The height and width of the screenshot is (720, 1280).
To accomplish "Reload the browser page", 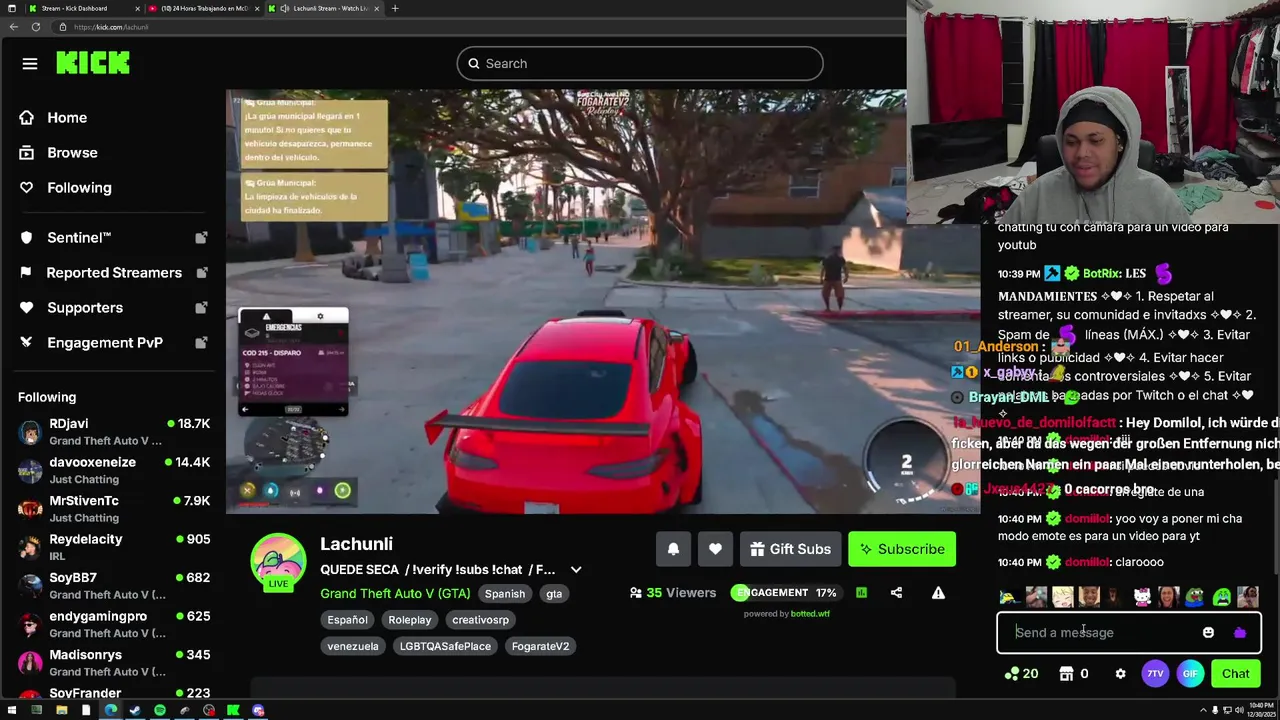I will coord(36,27).
